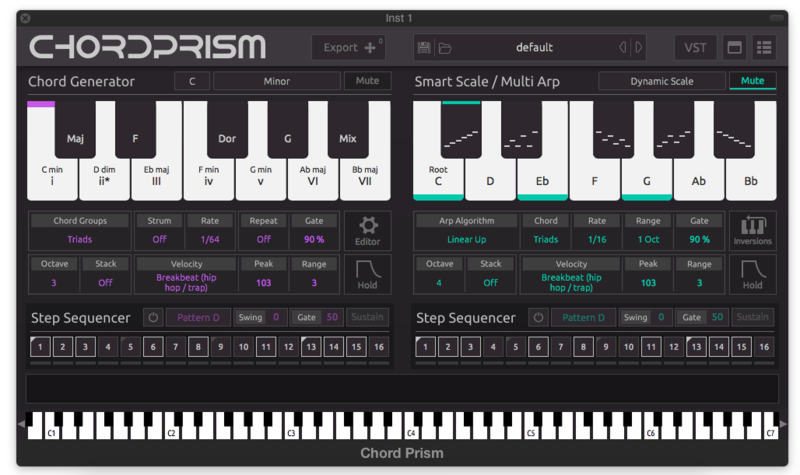Viewport: 800px width, 475px height.
Task: Open the chord Editor gear icon
Action: (368, 231)
